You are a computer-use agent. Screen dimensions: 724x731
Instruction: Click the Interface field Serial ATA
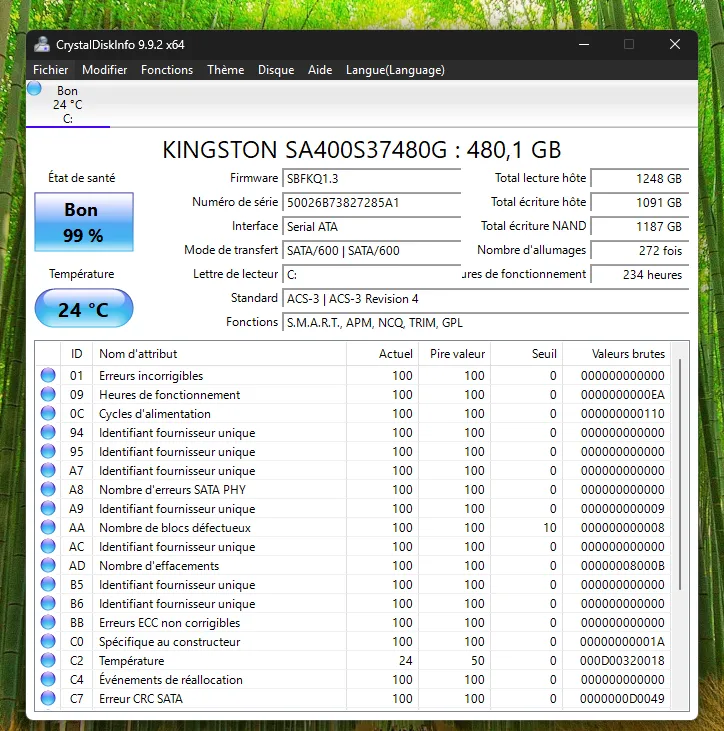tap(372, 227)
